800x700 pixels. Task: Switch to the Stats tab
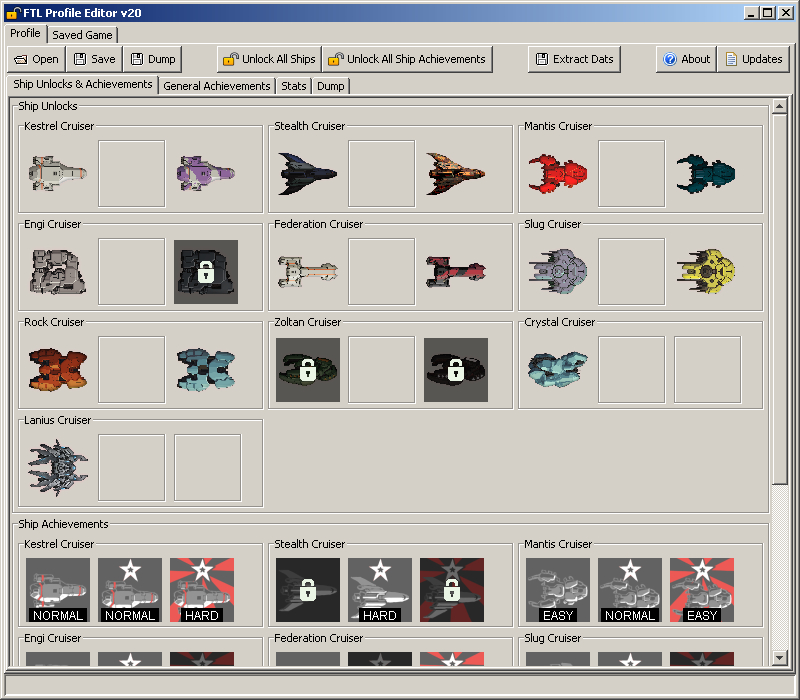[294, 86]
